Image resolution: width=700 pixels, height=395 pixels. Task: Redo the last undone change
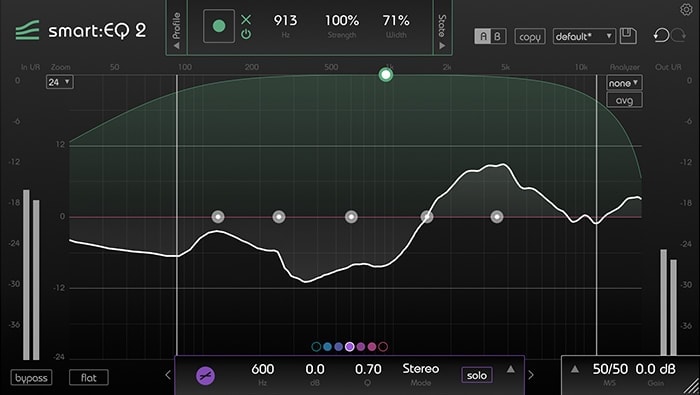point(678,35)
